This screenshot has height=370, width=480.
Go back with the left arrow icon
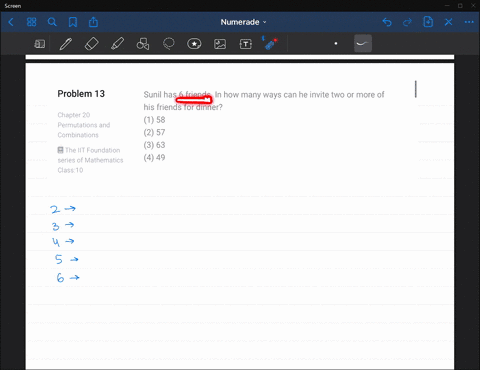pos(11,22)
